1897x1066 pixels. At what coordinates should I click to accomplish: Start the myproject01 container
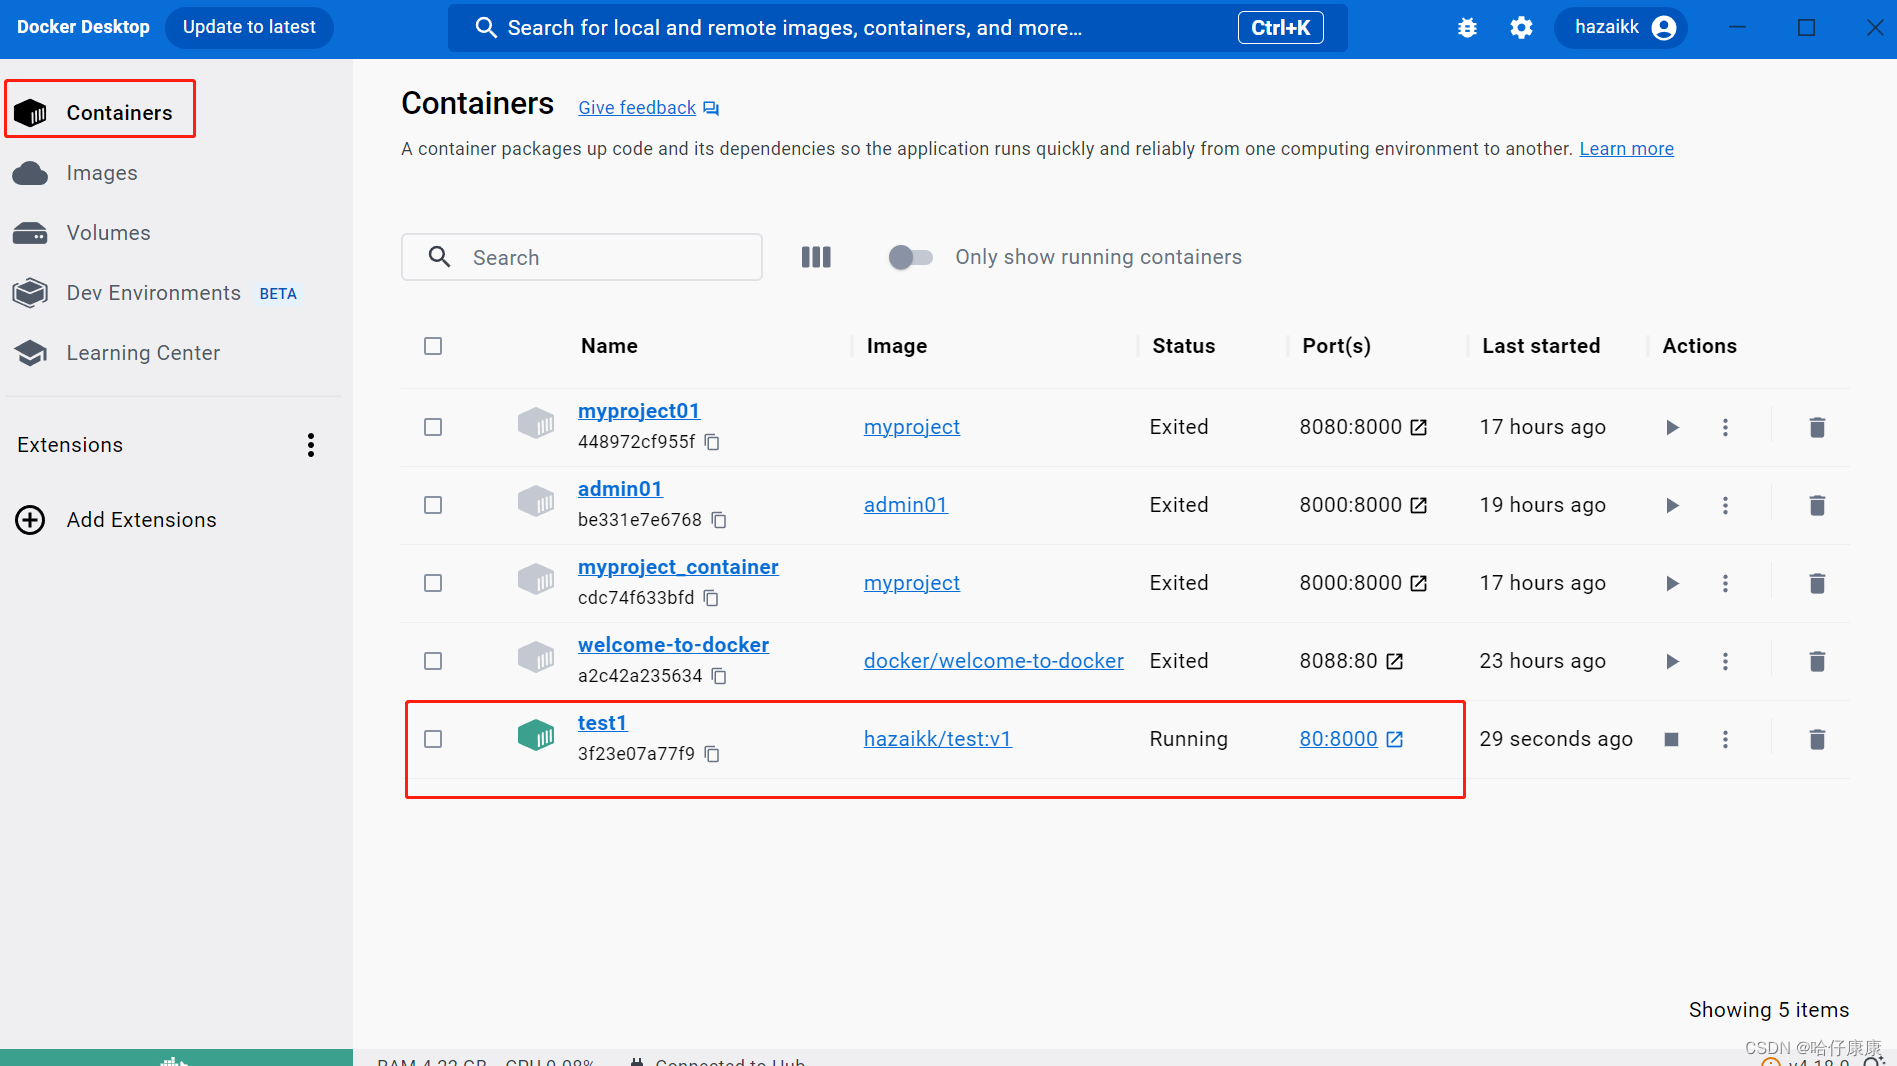[1672, 427]
